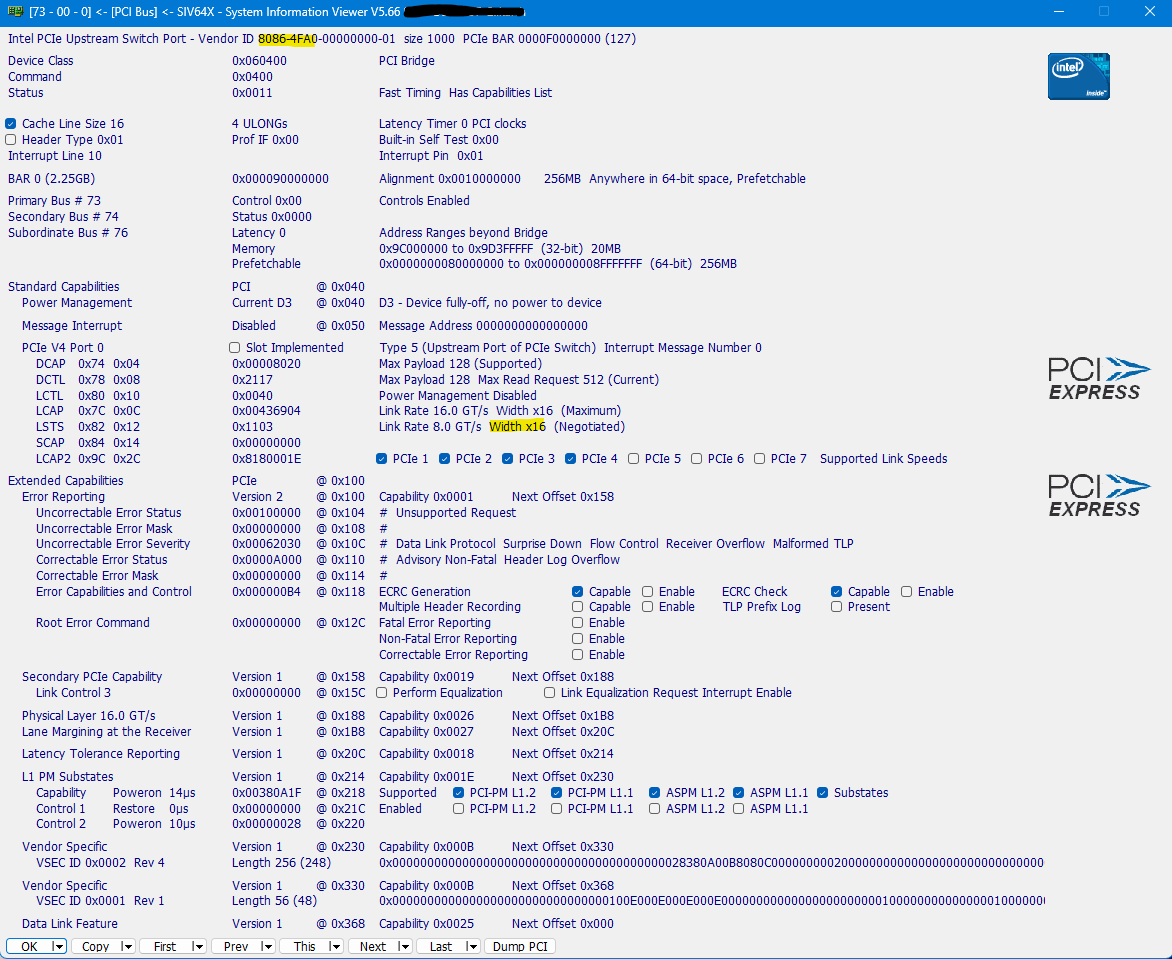This screenshot has height=959, width=1172.
Task: Enable the Perform Equalization checkbox
Action: (382, 693)
